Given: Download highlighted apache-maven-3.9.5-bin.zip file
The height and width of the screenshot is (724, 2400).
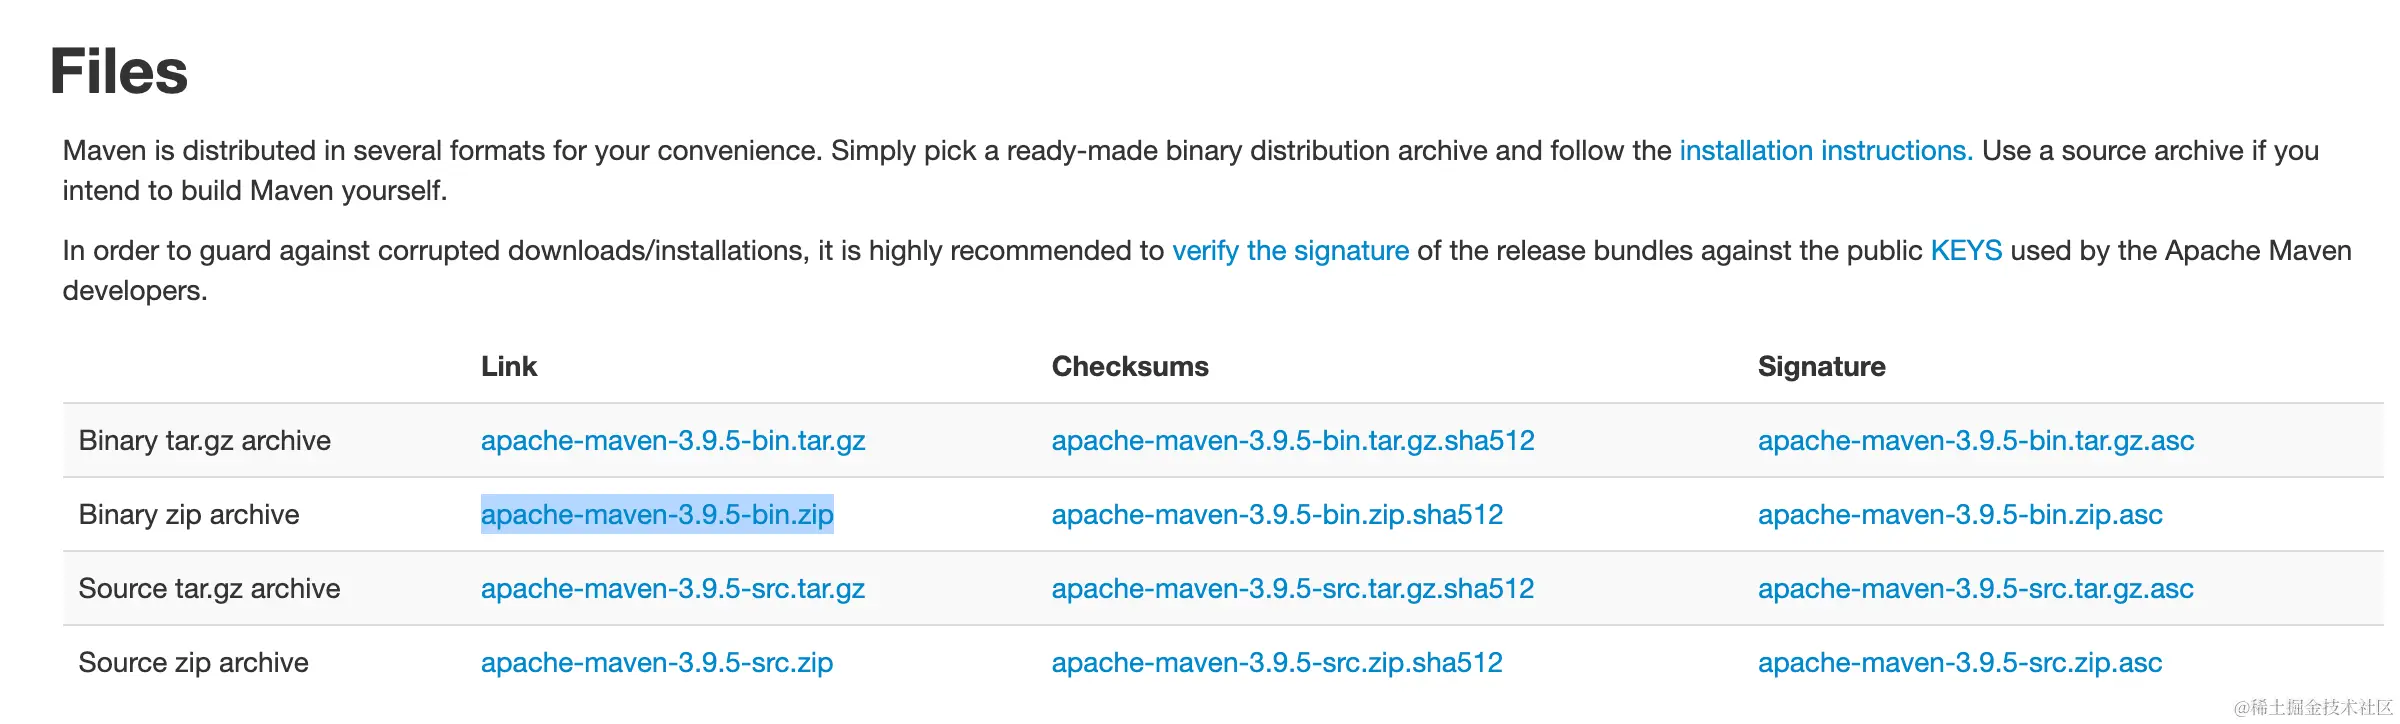Looking at the screenshot, I should tap(657, 515).
